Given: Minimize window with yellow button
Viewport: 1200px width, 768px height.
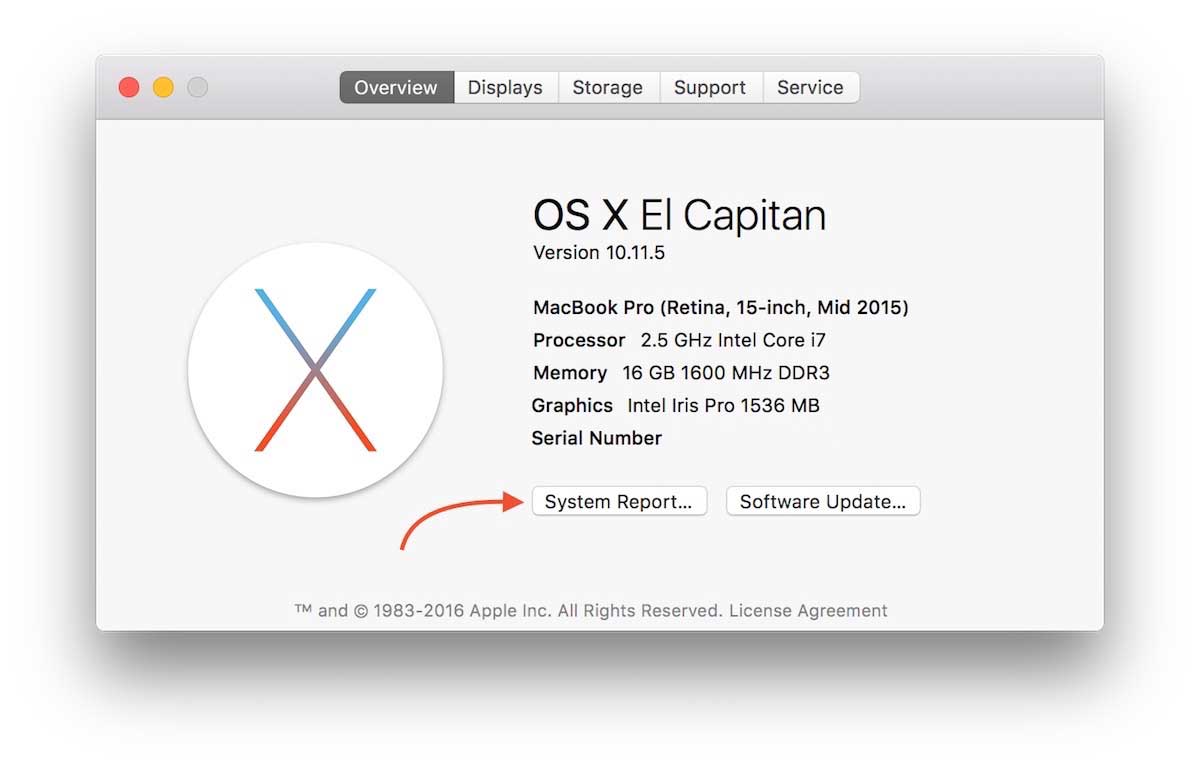Looking at the screenshot, I should tap(163, 87).
